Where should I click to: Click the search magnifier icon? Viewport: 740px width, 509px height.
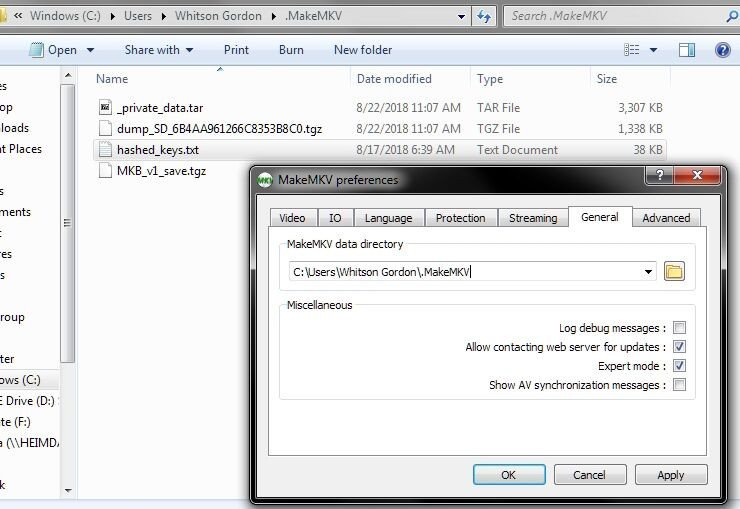pyautogui.click(x=732, y=16)
